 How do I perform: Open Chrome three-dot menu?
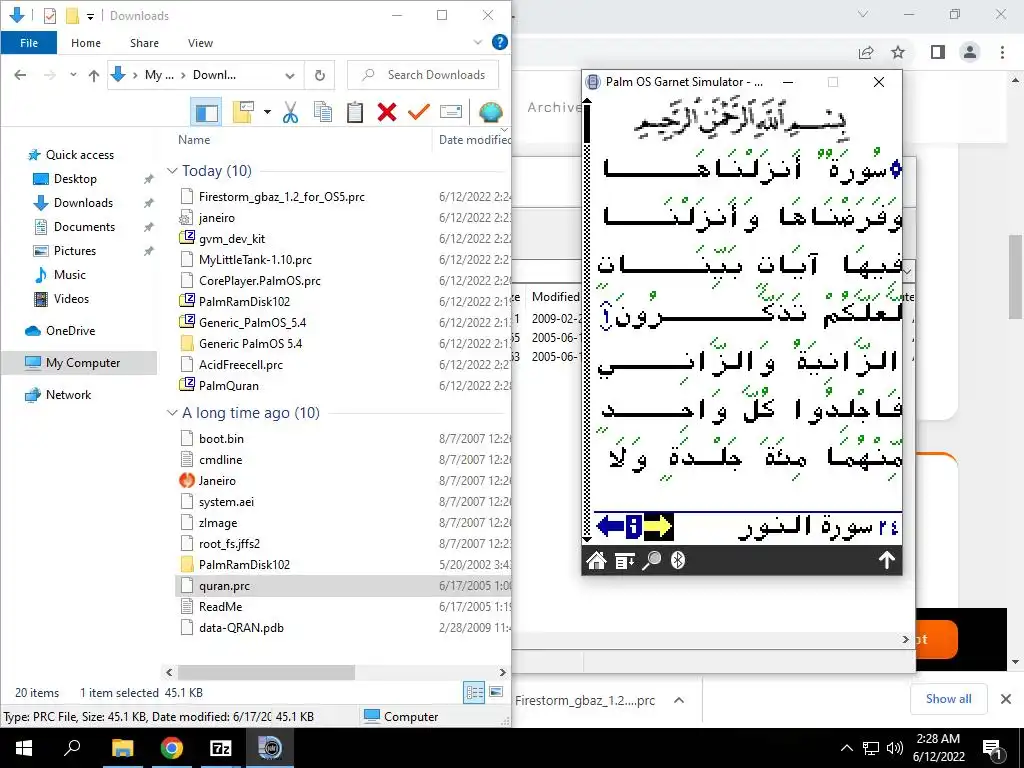click(1002, 52)
